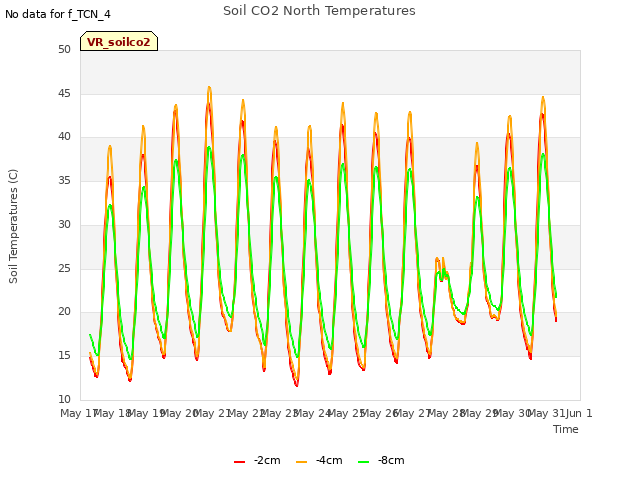Toggle the -8cm legend label

point(391,460)
